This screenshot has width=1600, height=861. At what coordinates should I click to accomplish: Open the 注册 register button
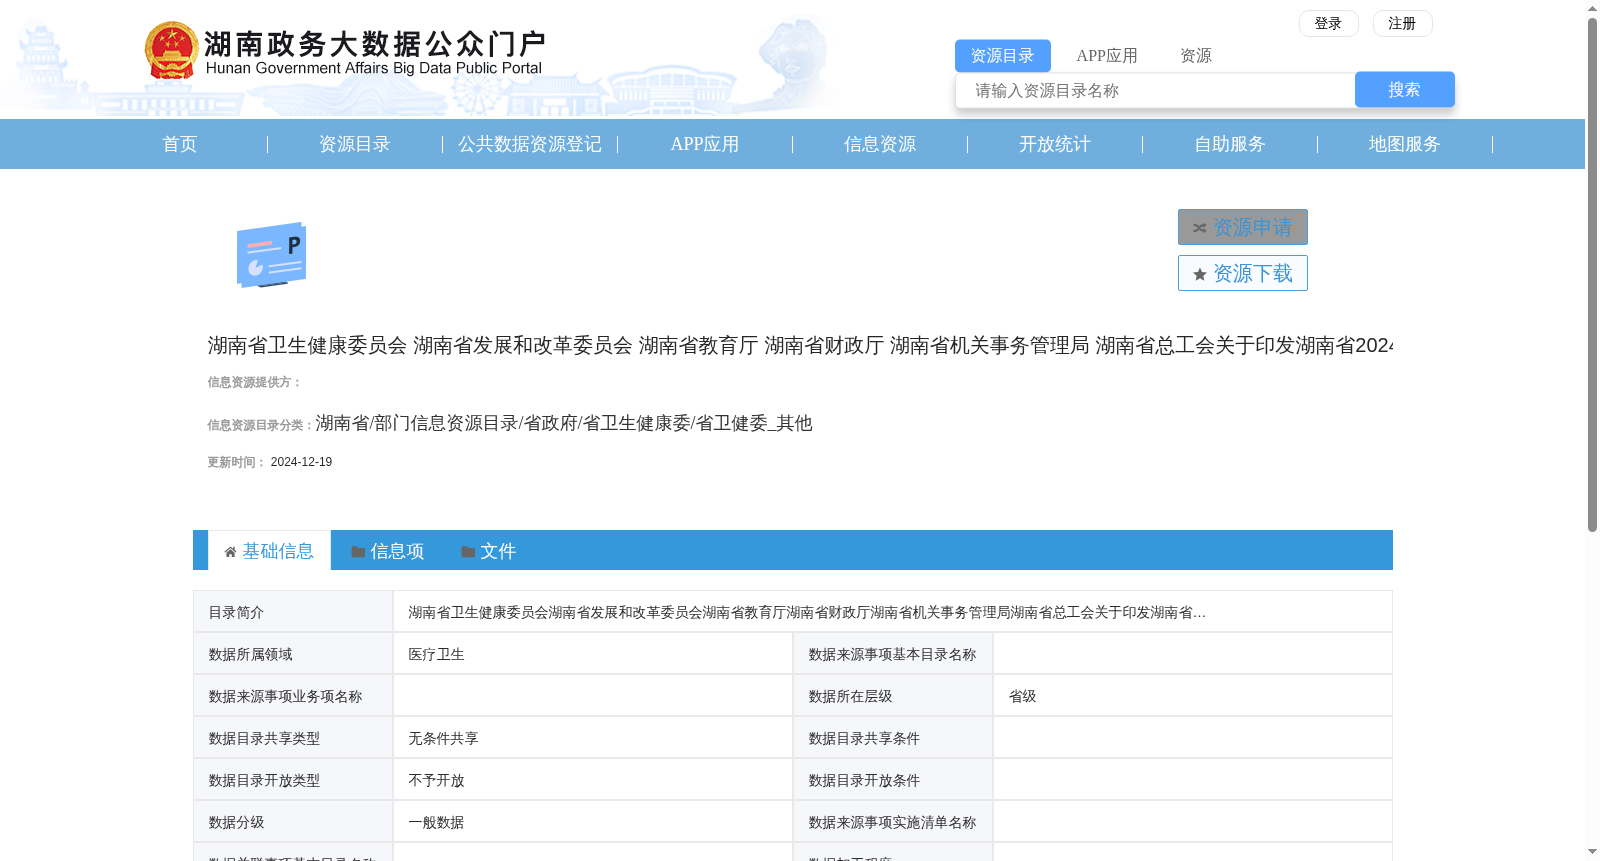click(x=1402, y=23)
